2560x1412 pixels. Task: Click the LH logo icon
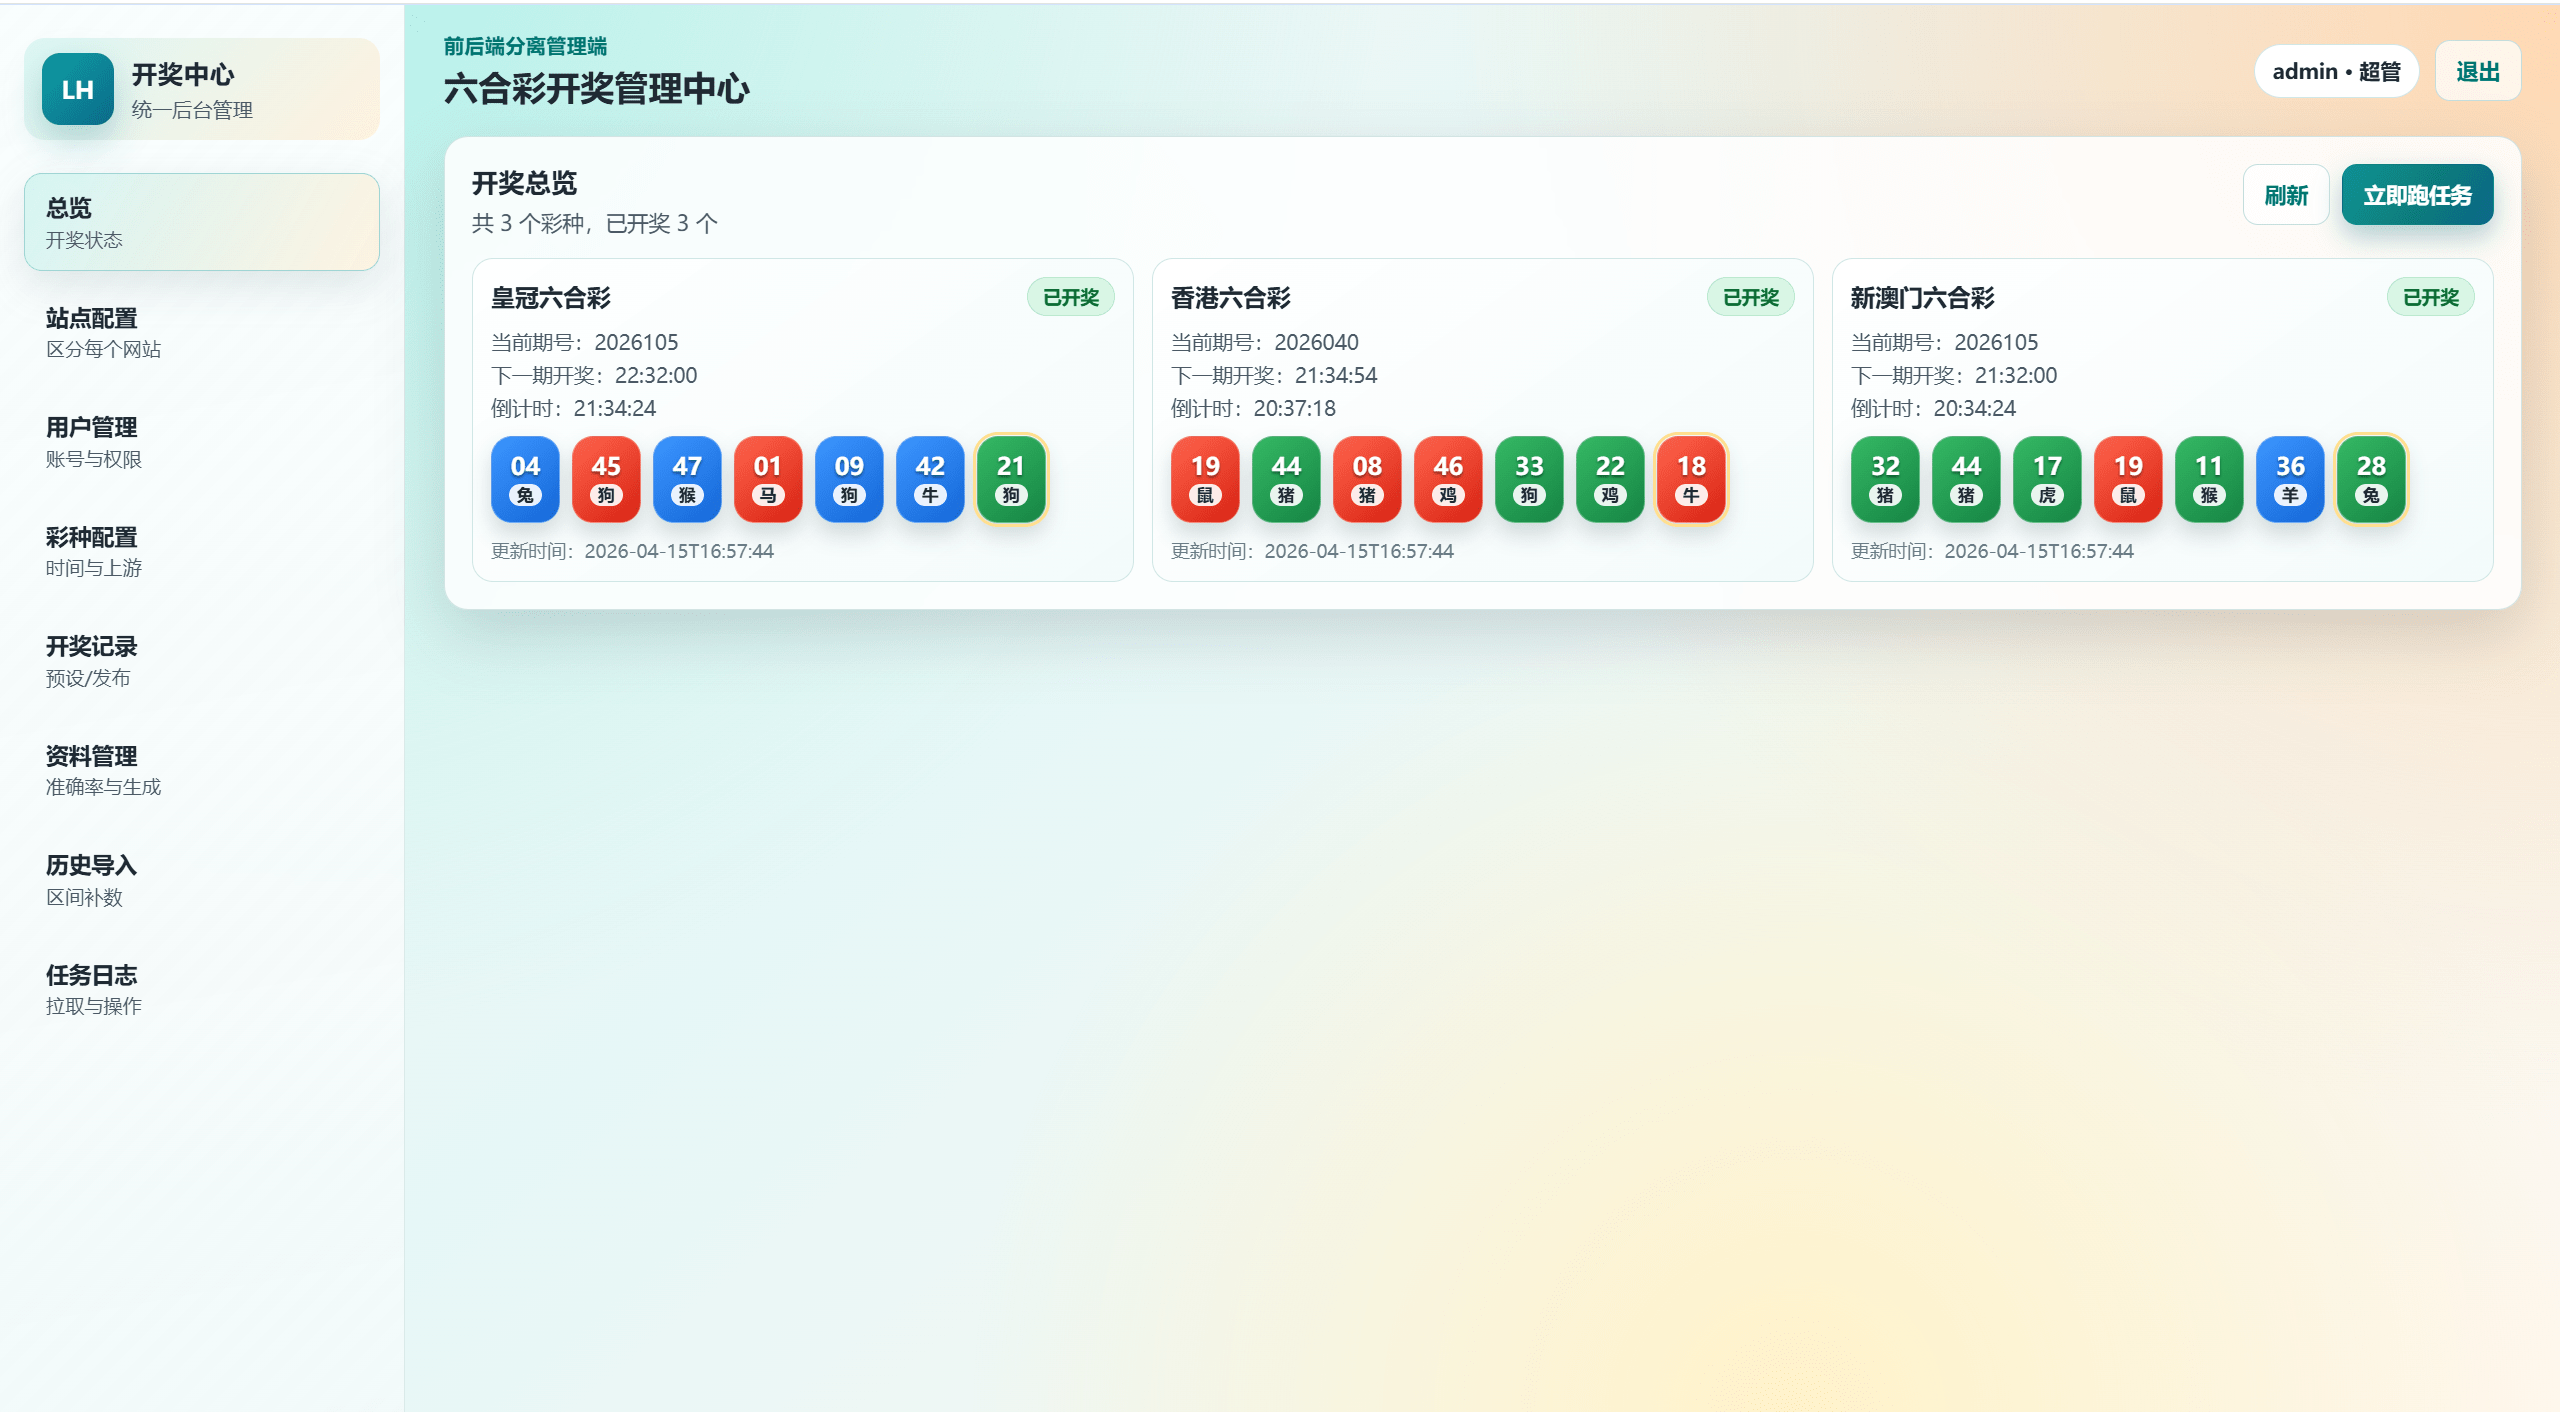coord(77,89)
